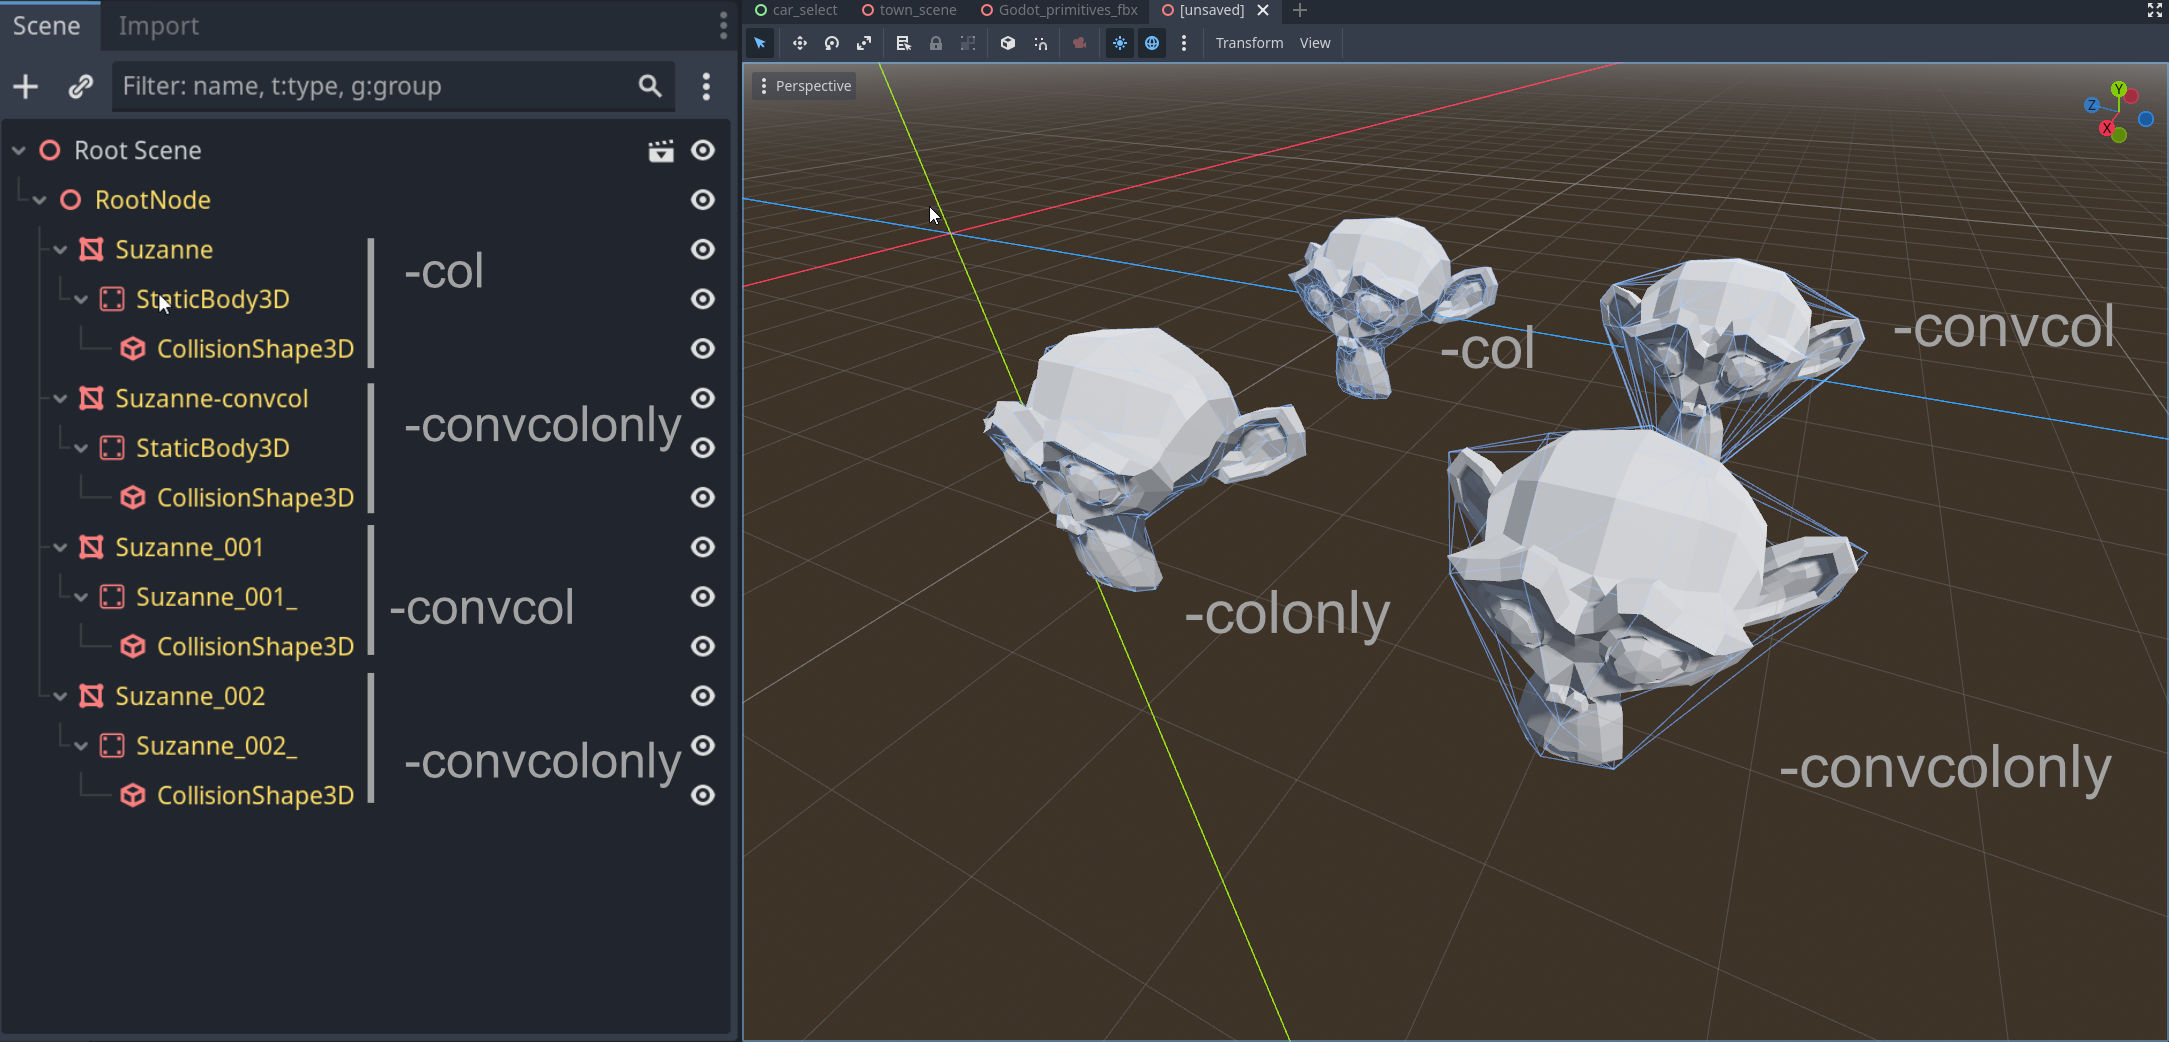This screenshot has height=1042, width=2169.
Task: Collapse the RootNode branch
Action: (40, 201)
